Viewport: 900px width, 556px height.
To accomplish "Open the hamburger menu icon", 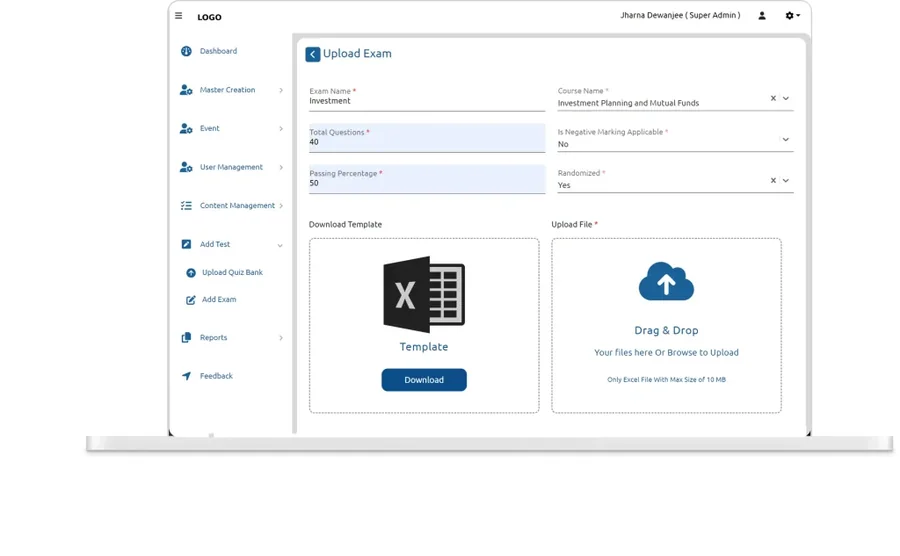I will click(x=179, y=16).
